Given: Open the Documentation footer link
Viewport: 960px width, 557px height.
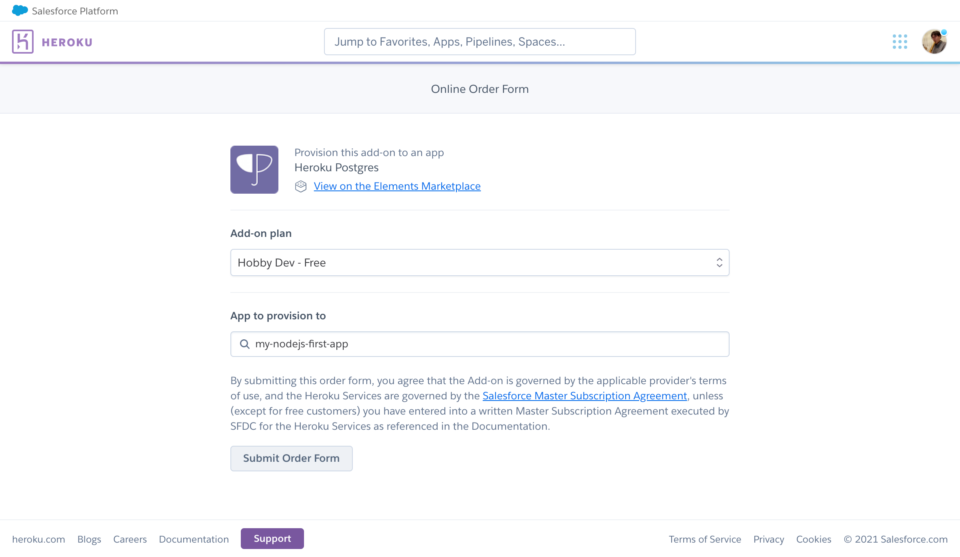Looking at the screenshot, I should pyautogui.click(x=193, y=539).
